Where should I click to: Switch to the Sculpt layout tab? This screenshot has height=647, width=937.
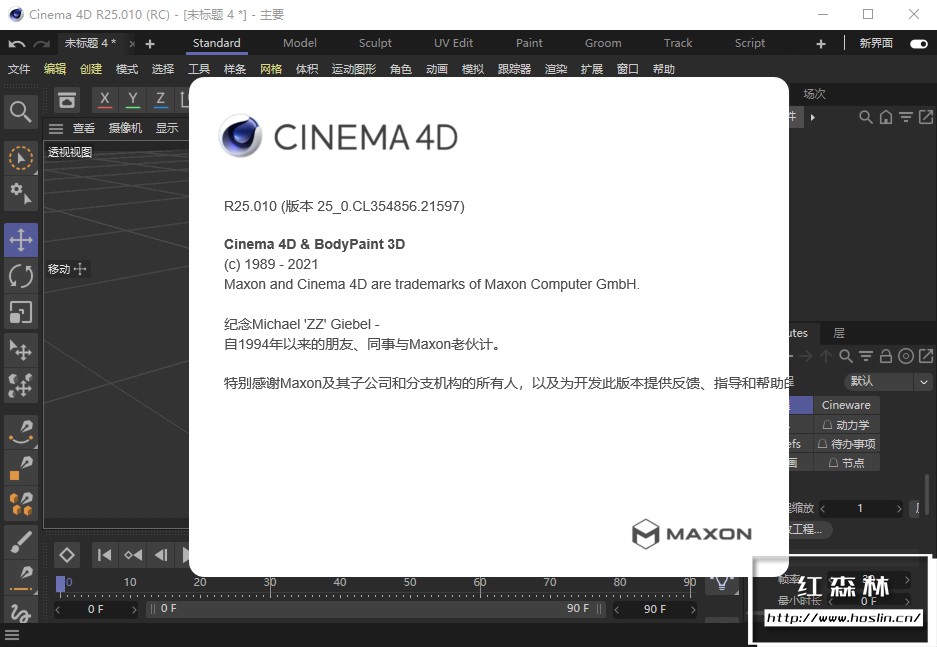(x=375, y=44)
